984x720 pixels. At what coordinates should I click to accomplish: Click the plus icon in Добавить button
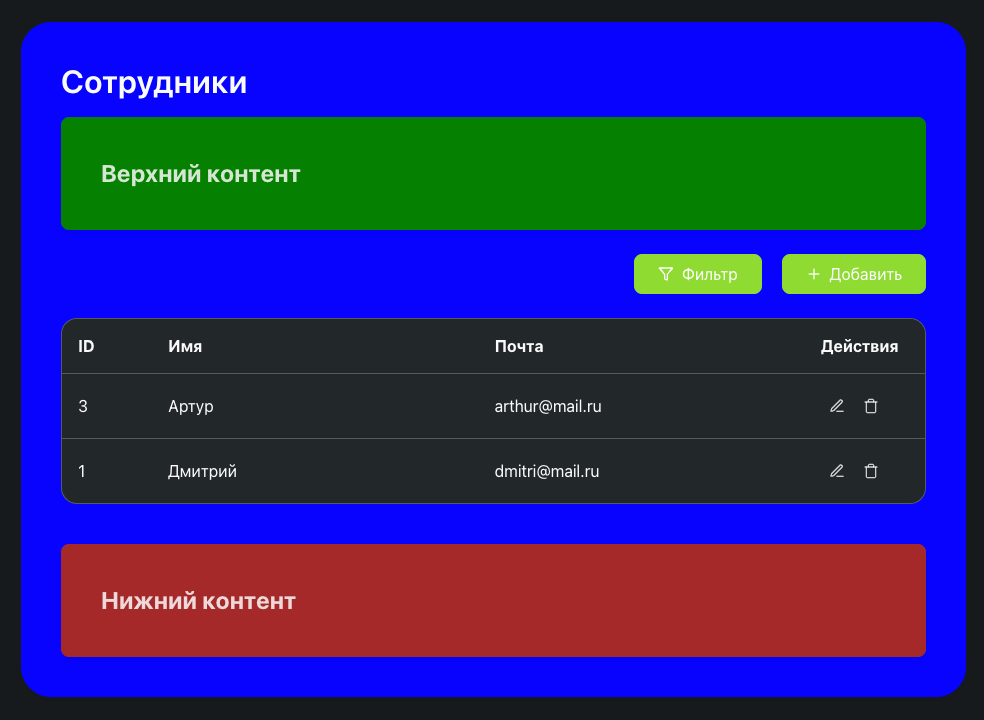pos(813,274)
